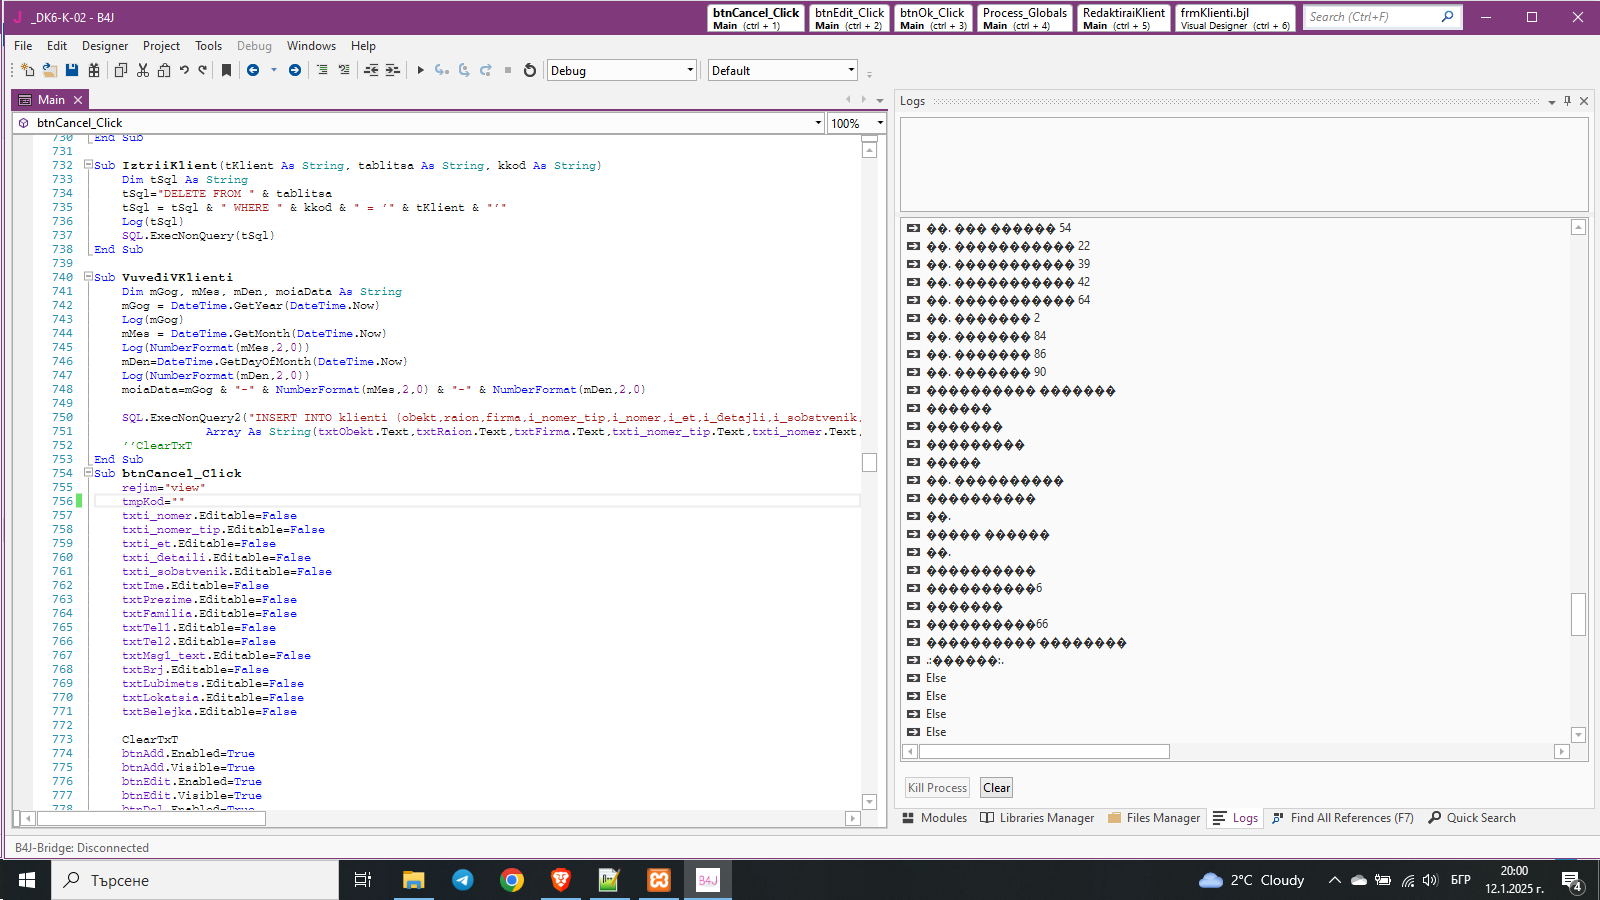Click the Stop debugging square icon
The image size is (1600, 900).
tap(508, 70)
